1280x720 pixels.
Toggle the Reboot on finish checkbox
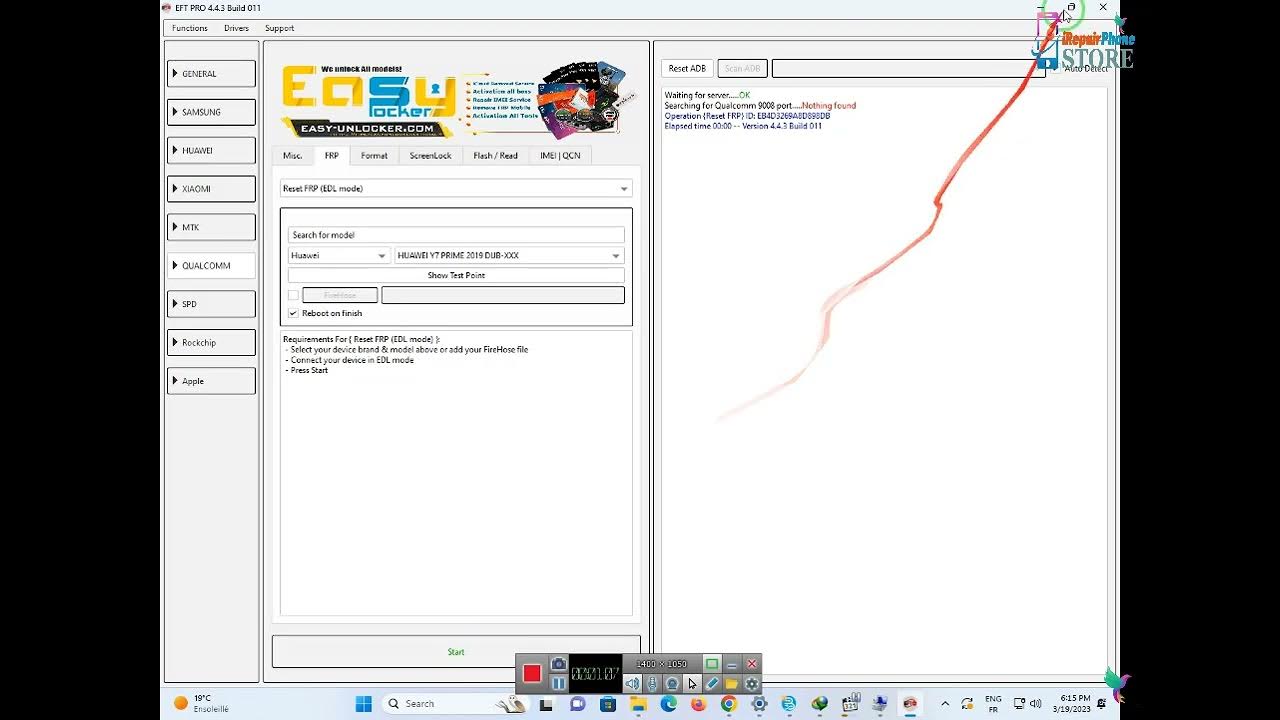click(x=293, y=313)
